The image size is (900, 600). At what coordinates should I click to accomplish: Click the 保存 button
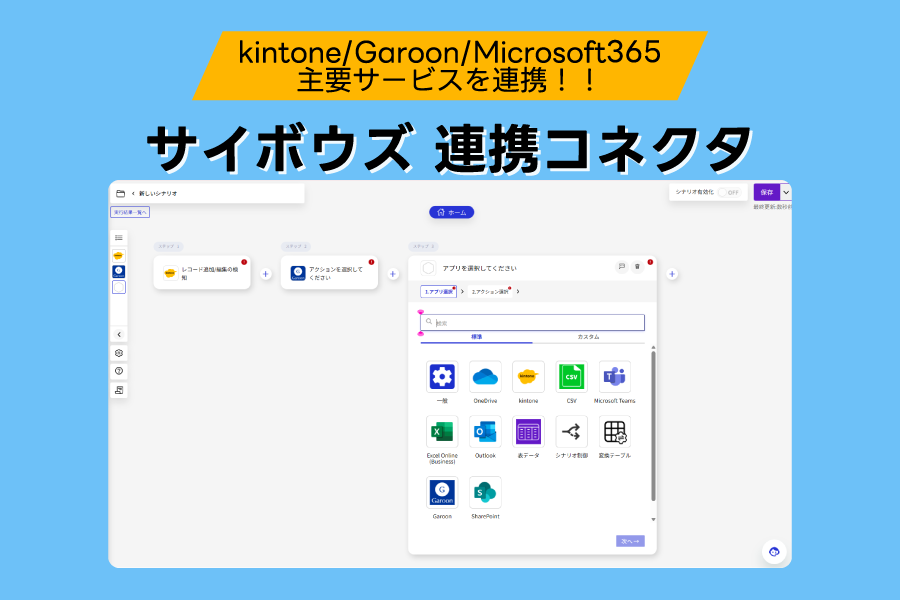click(766, 192)
